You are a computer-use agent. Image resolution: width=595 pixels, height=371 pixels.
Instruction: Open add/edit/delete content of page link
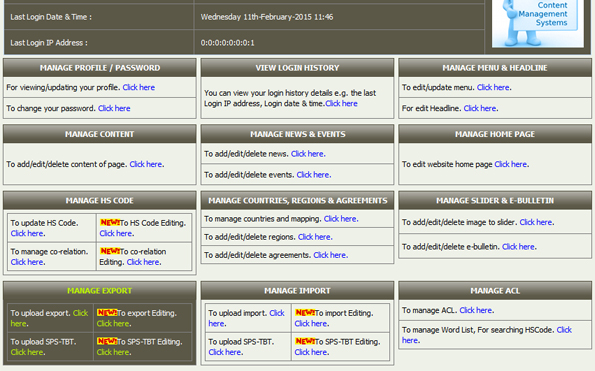point(146,164)
